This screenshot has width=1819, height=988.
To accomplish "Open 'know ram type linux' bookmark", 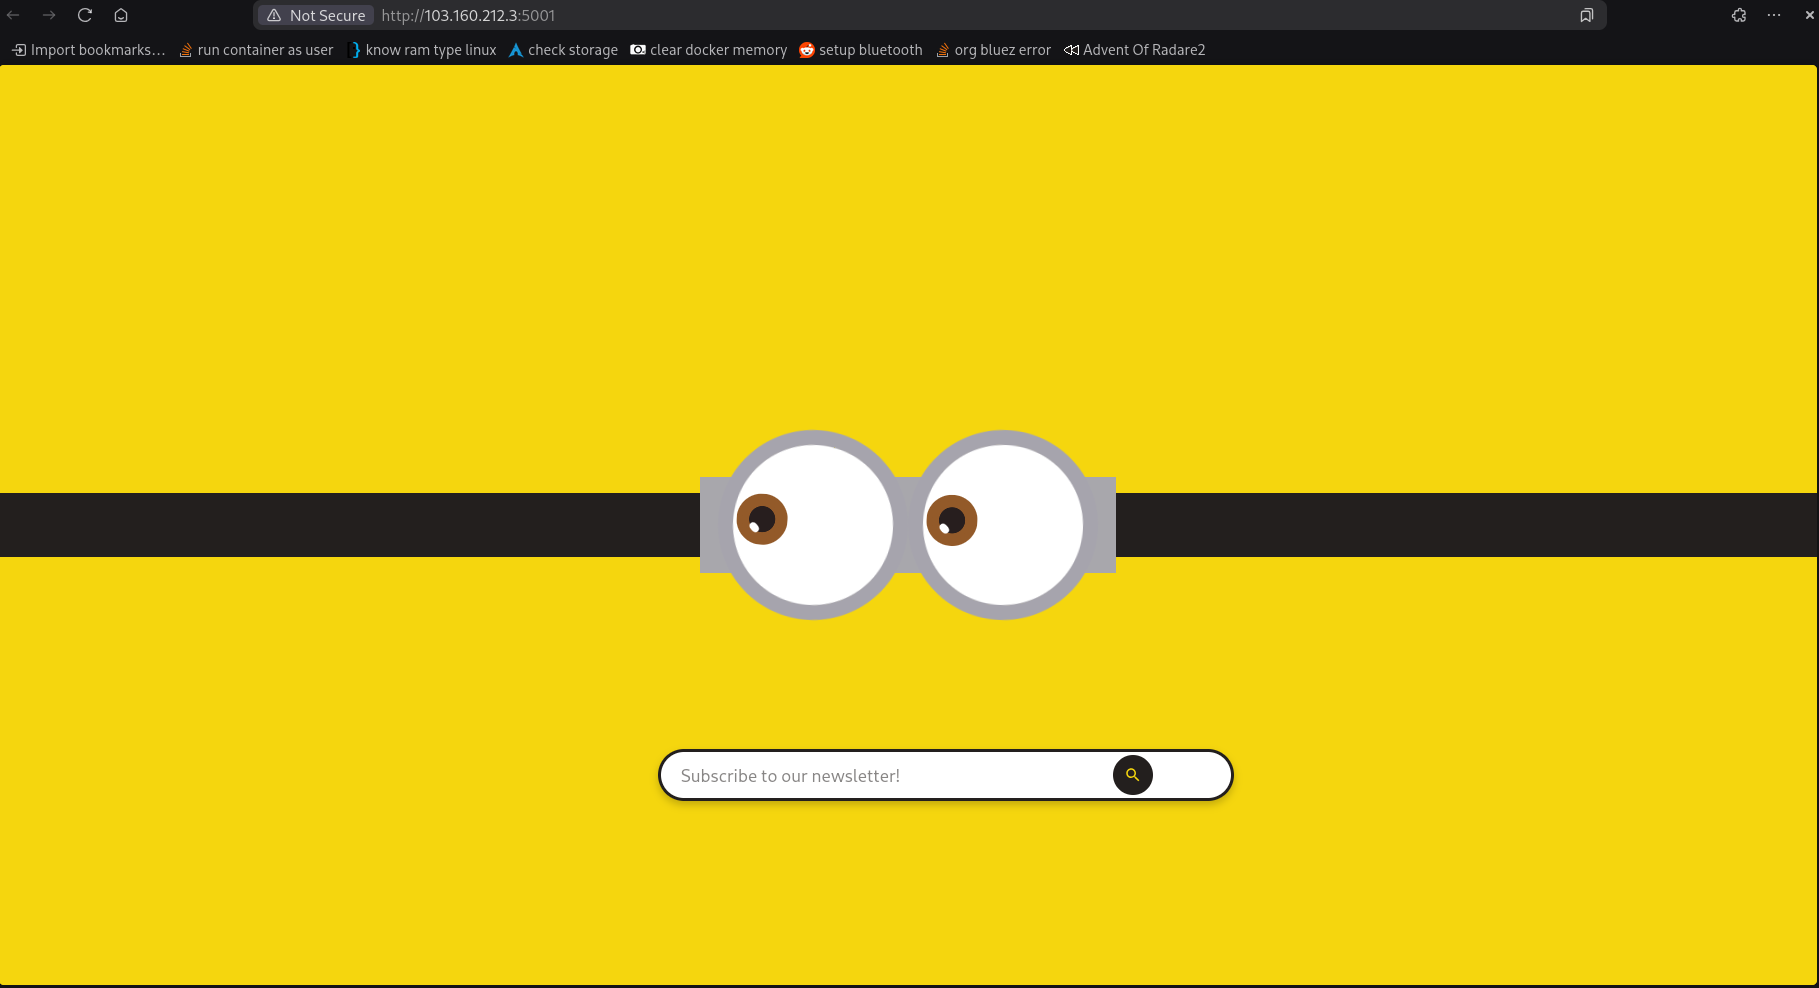I will (422, 50).
